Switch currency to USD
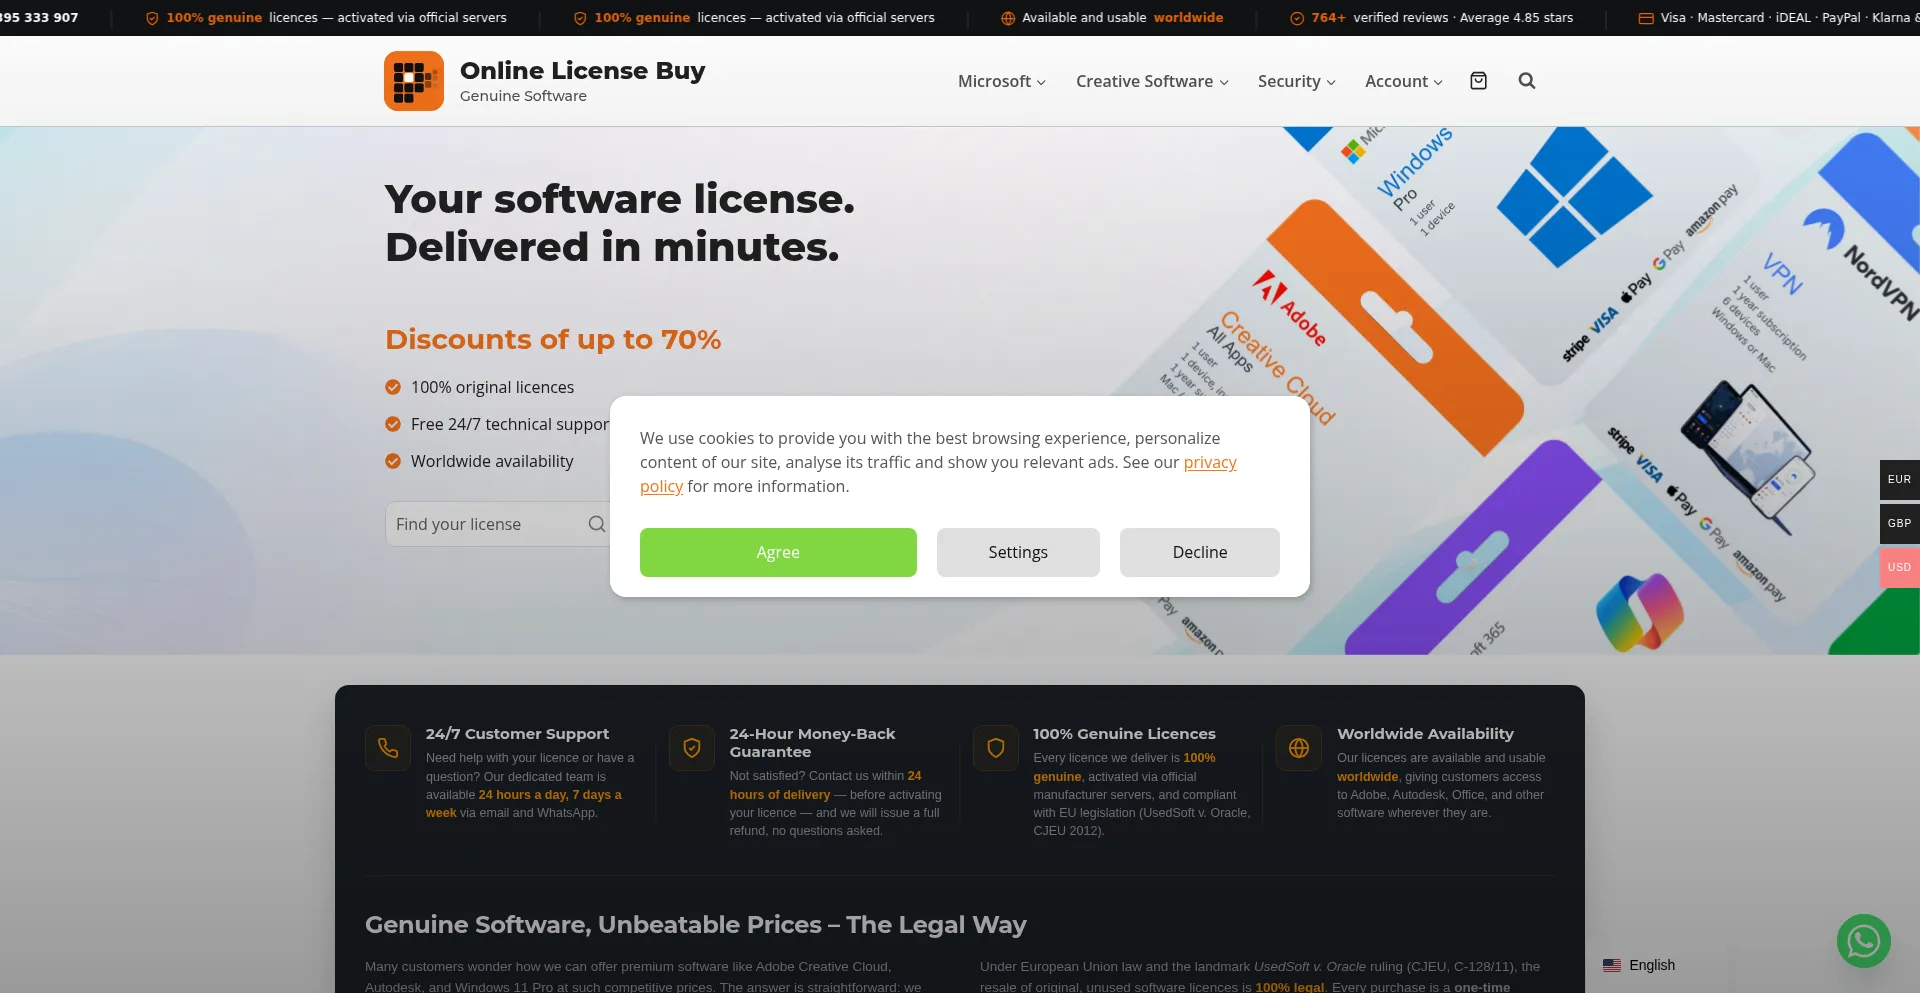Screen dimensions: 1920x993 [x=1900, y=567]
